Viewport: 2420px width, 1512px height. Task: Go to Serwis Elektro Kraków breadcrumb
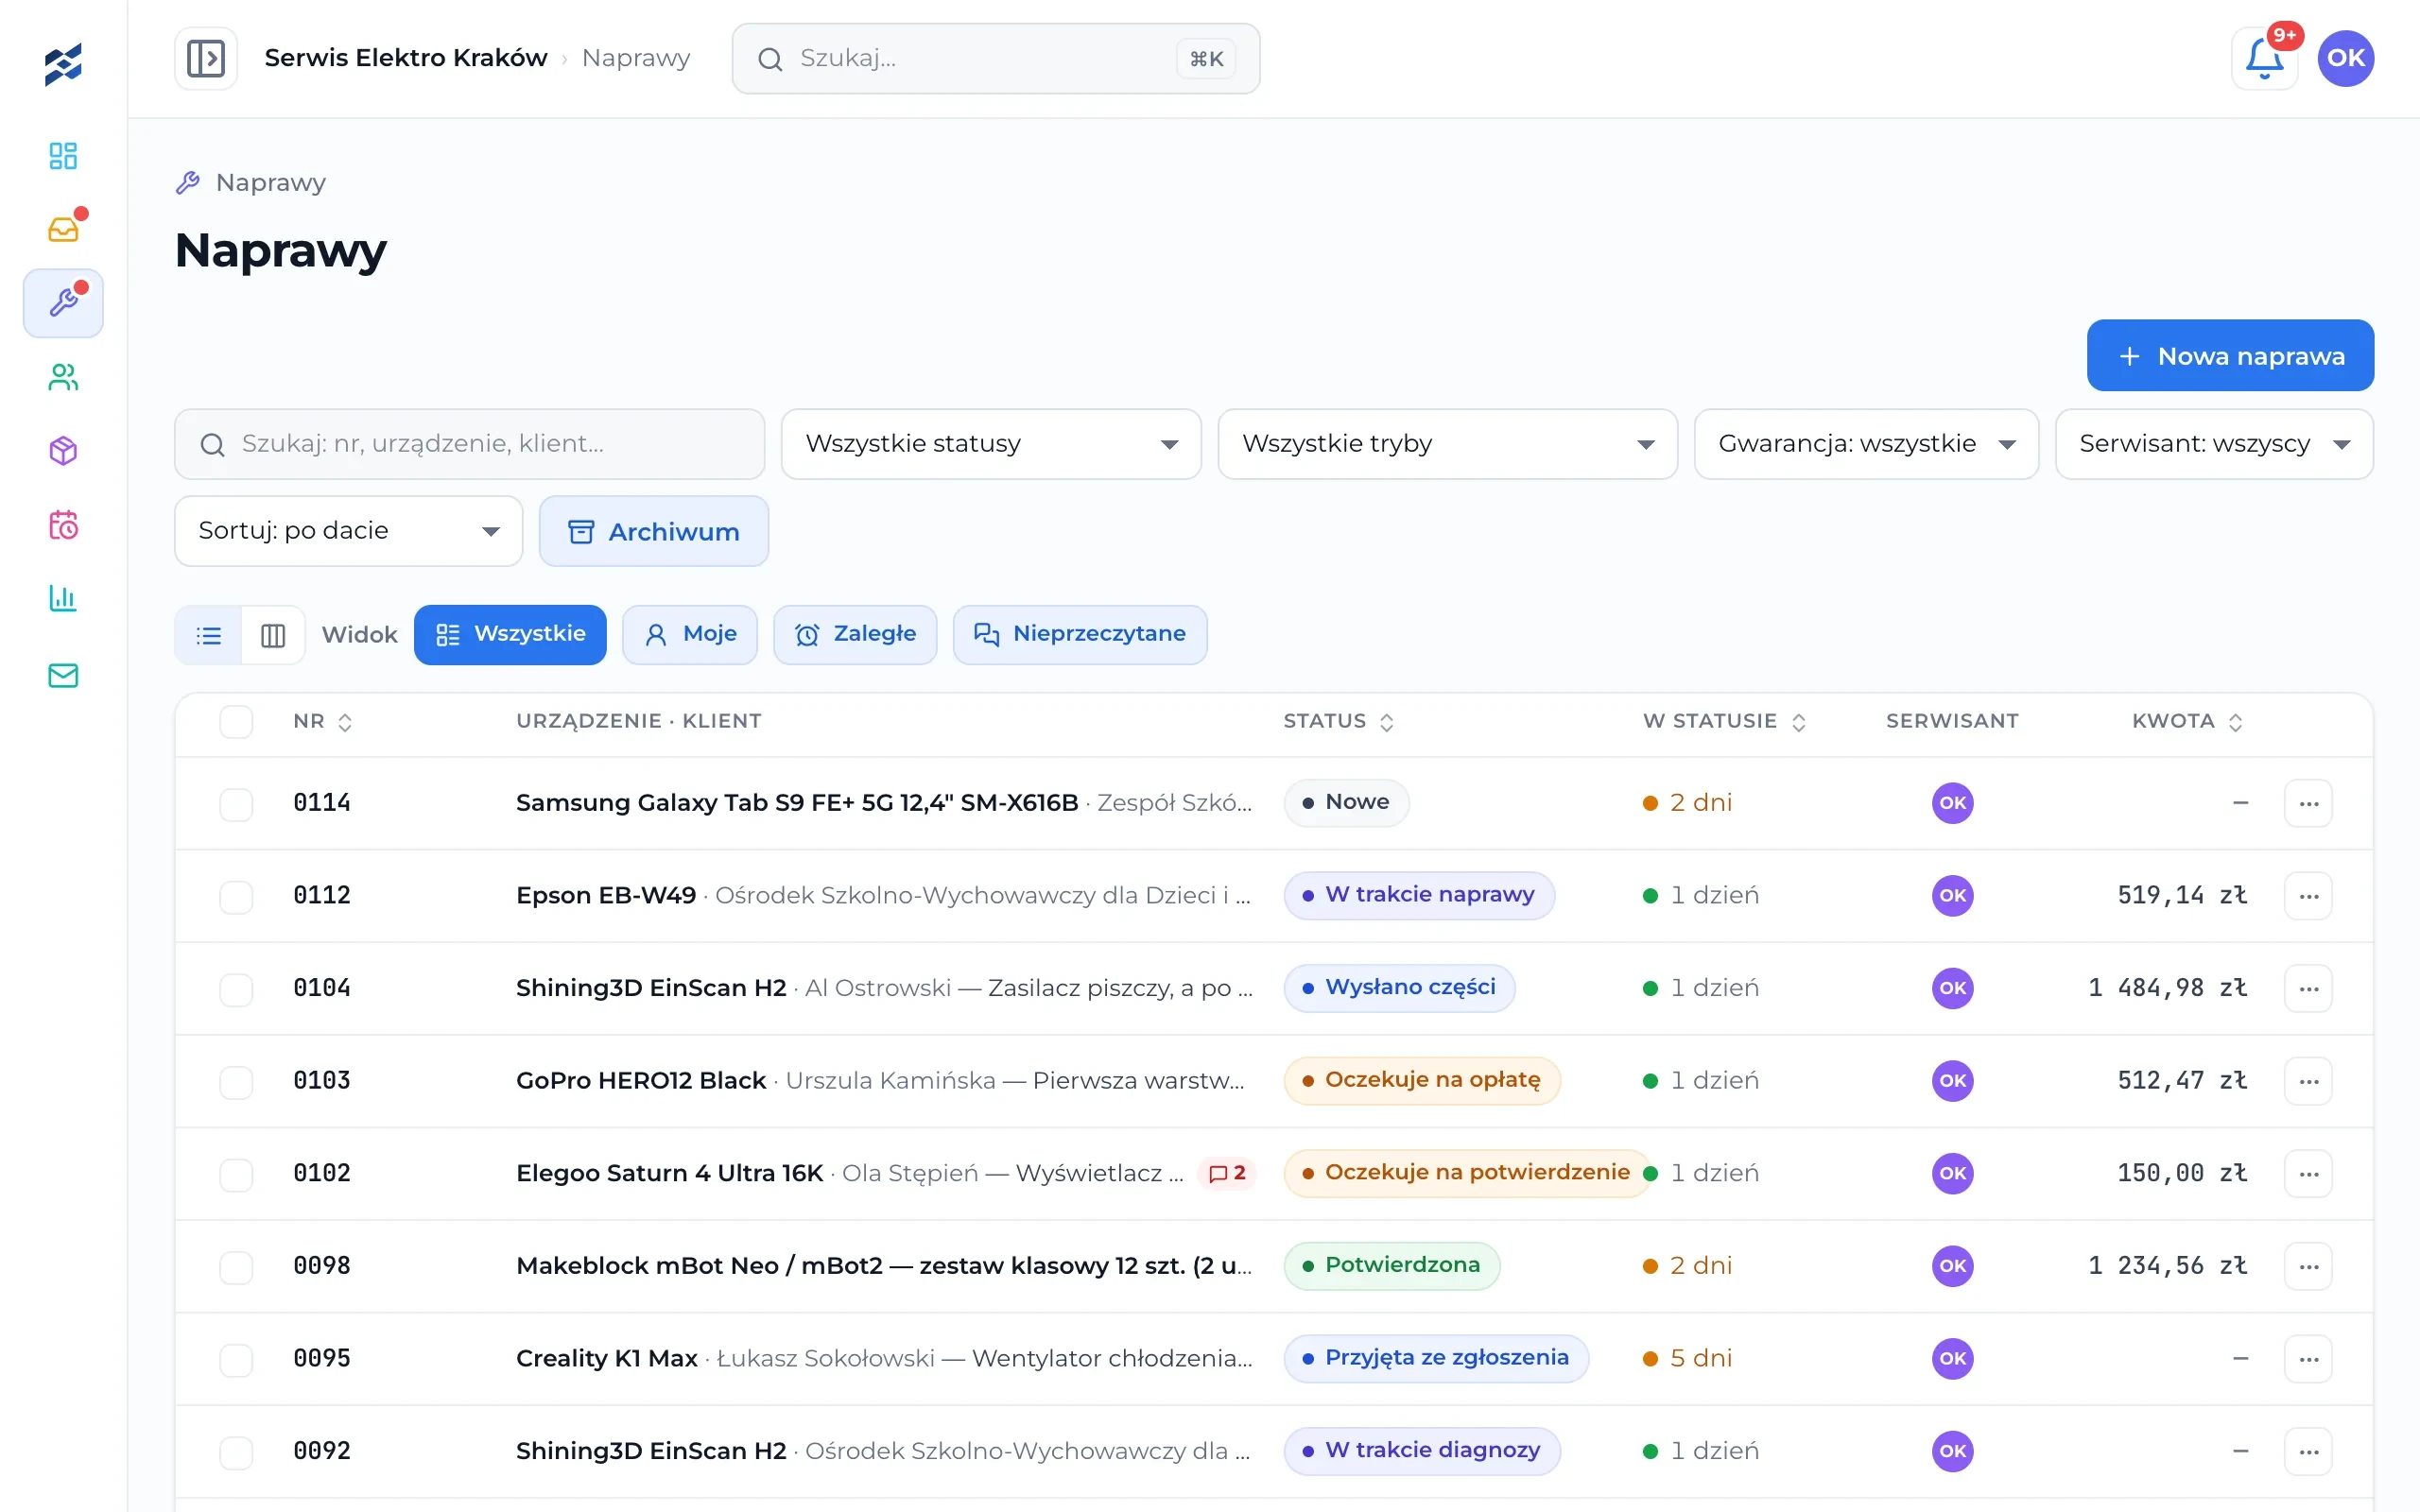coord(406,58)
